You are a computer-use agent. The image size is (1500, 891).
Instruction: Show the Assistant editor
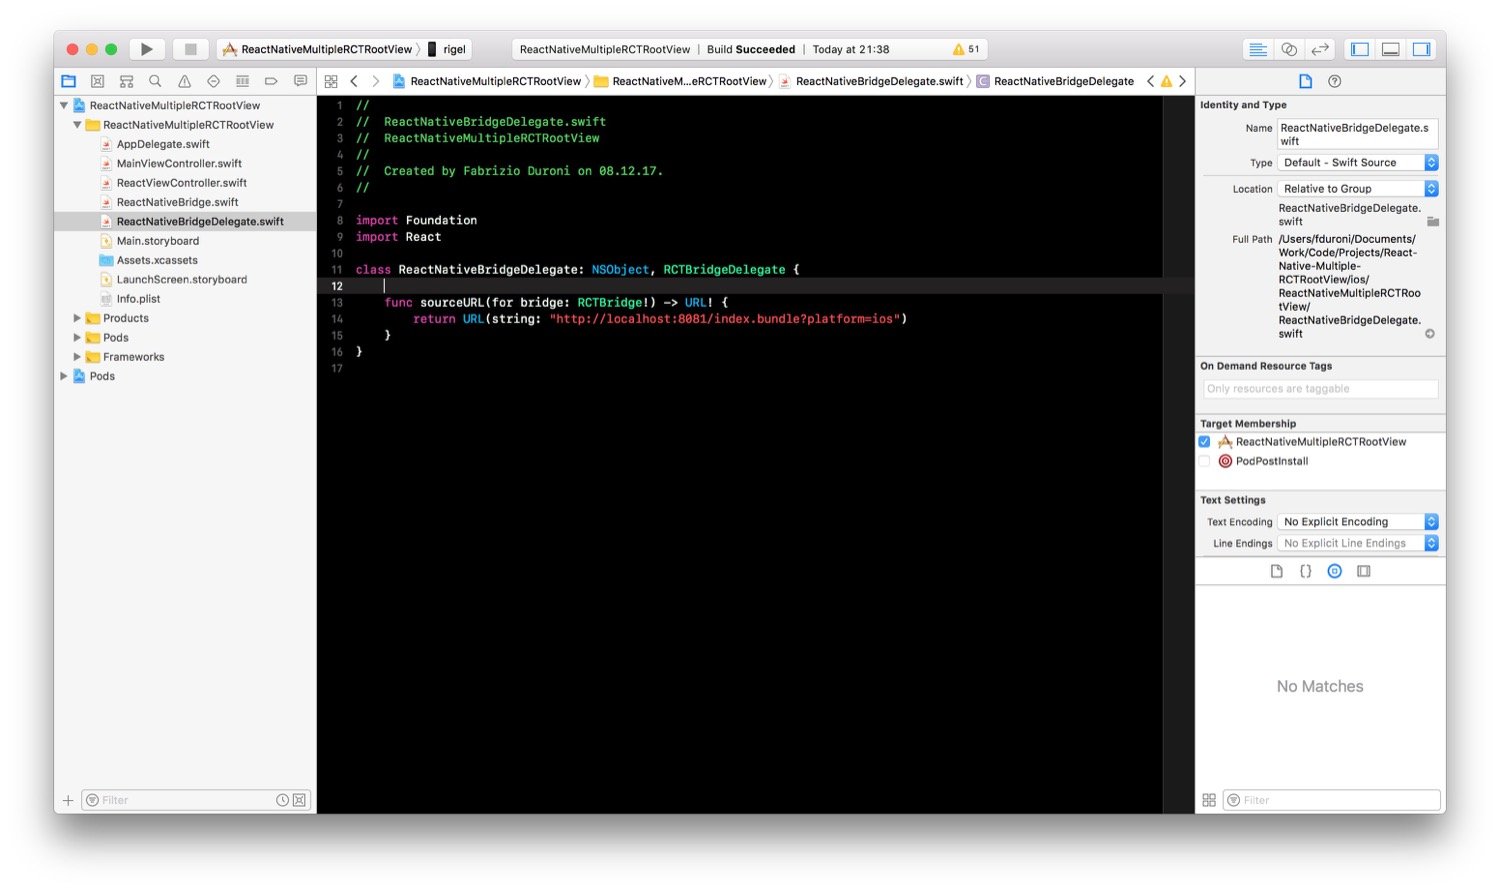(x=1289, y=49)
